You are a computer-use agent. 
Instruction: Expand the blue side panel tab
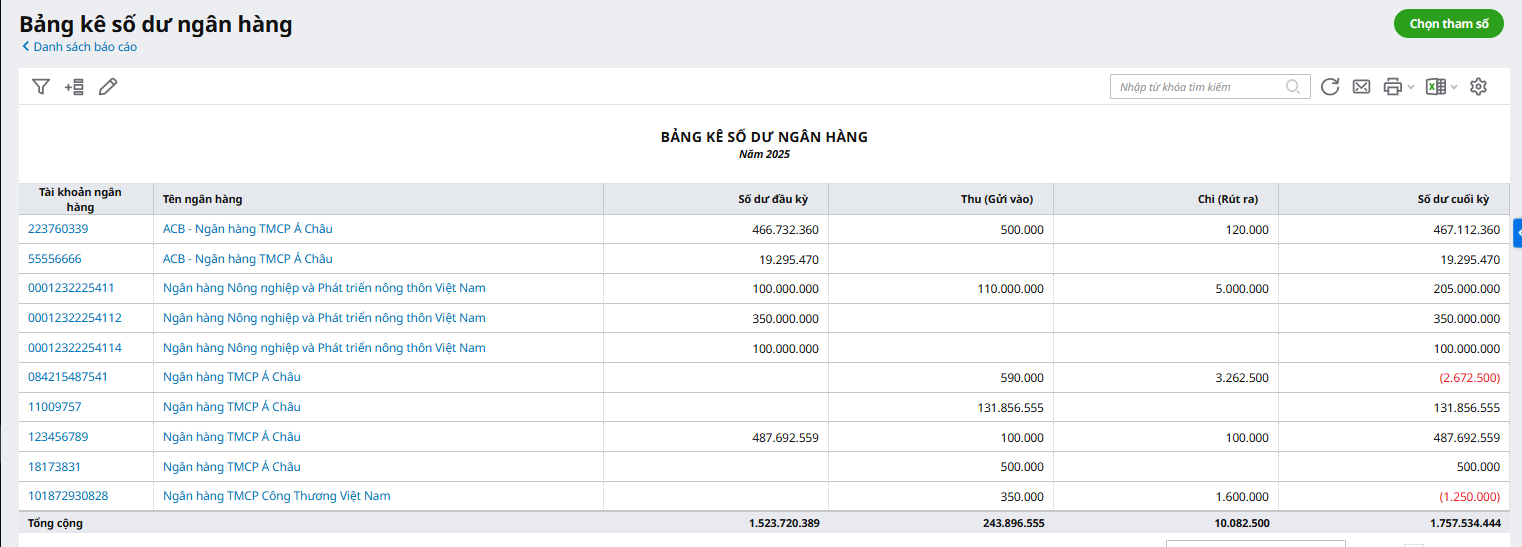tap(1517, 233)
